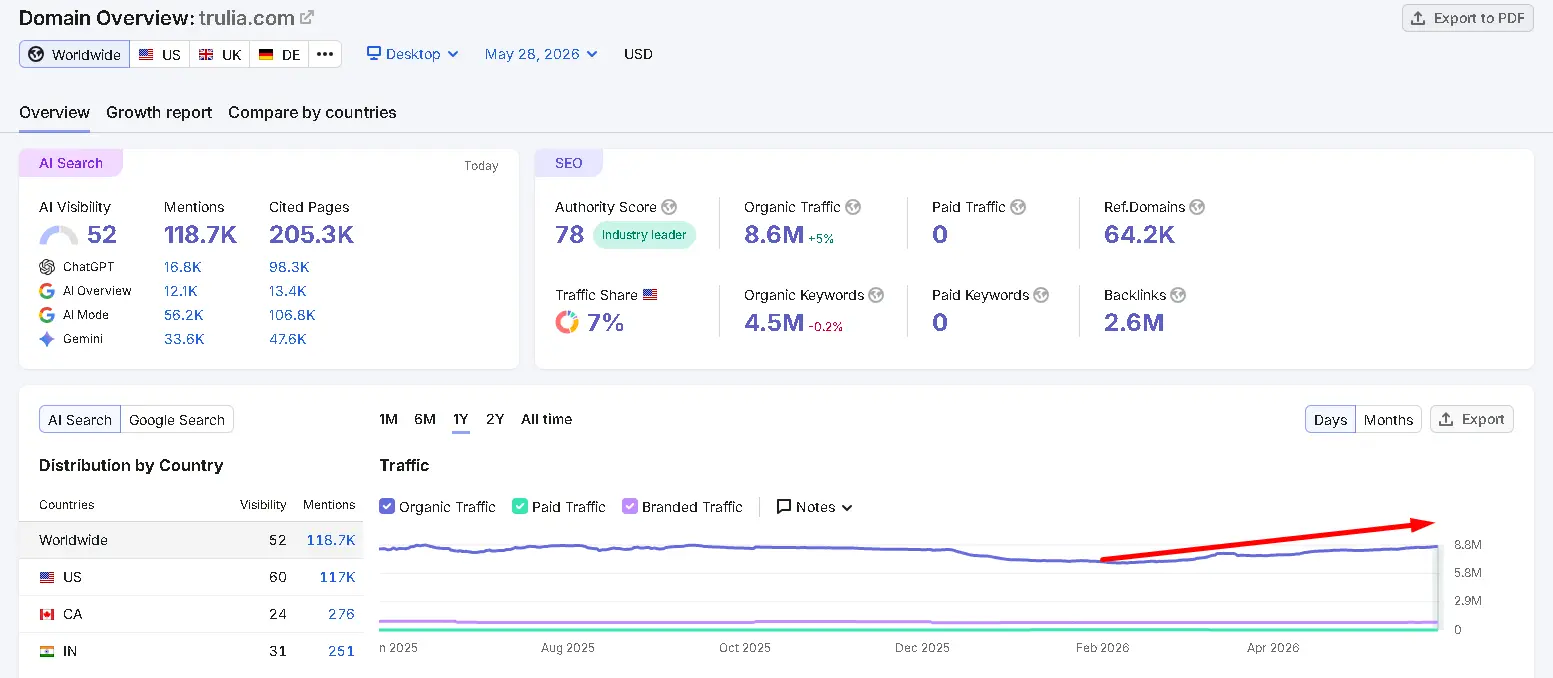Click the CA flag in country table
Screen dimensions: 1553x678
pyautogui.click(x=46, y=614)
